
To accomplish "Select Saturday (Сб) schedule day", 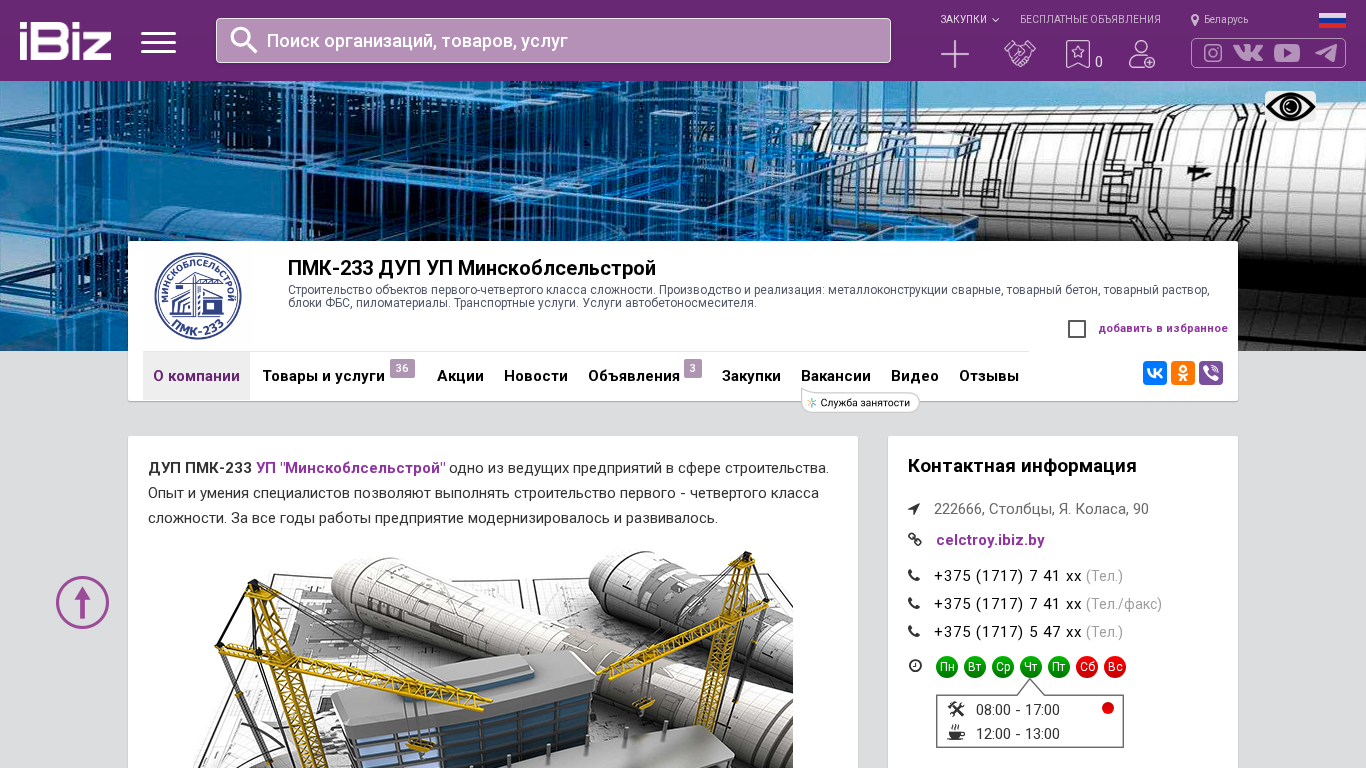I will click(1087, 667).
